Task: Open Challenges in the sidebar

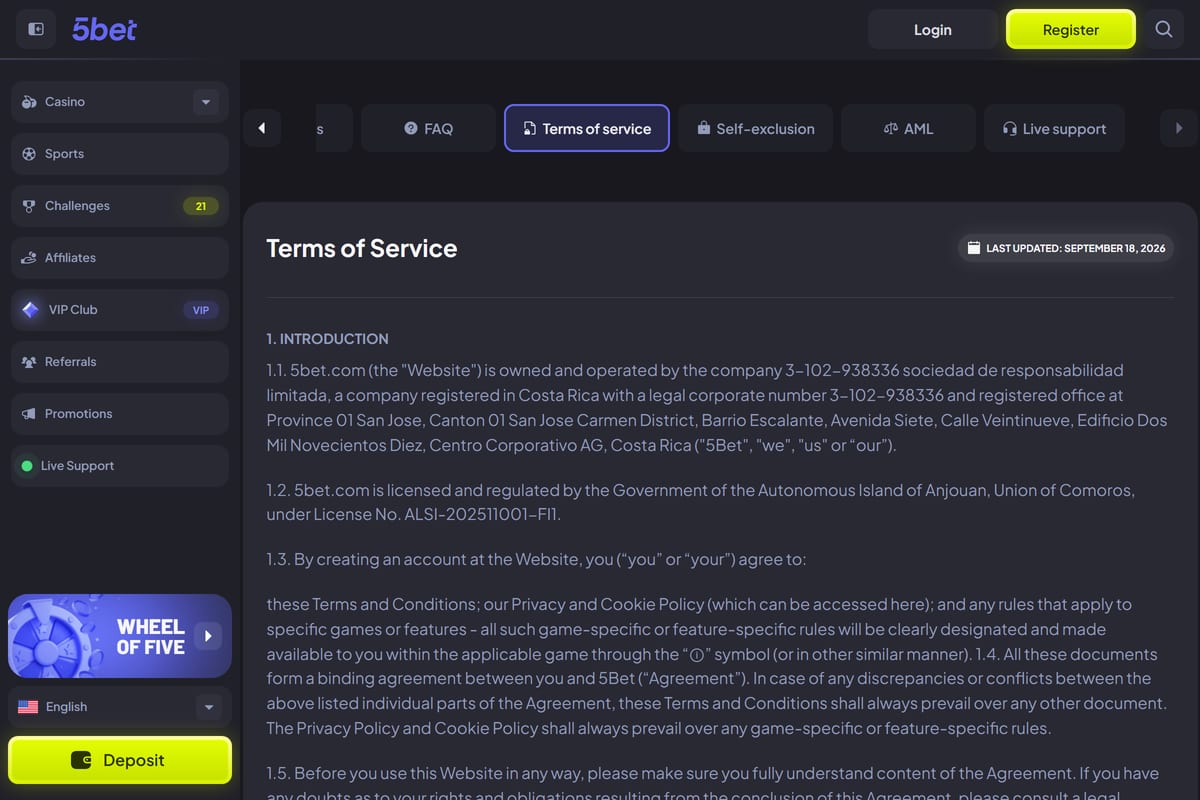Action: coord(120,206)
